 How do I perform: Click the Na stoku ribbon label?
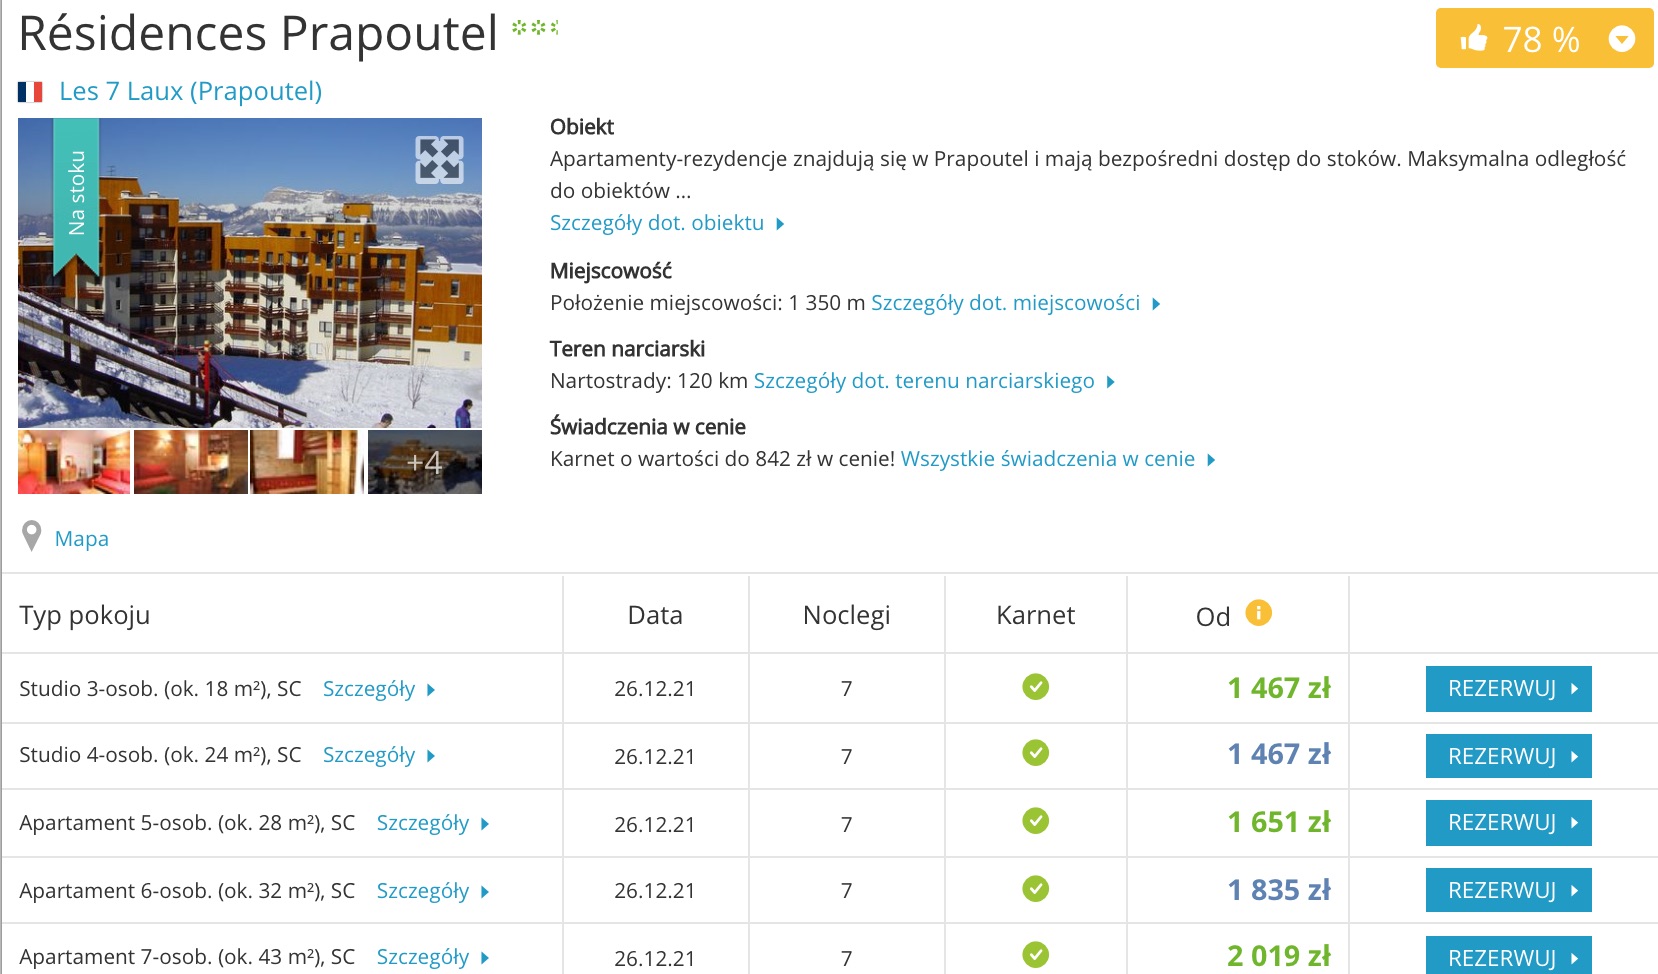76,195
